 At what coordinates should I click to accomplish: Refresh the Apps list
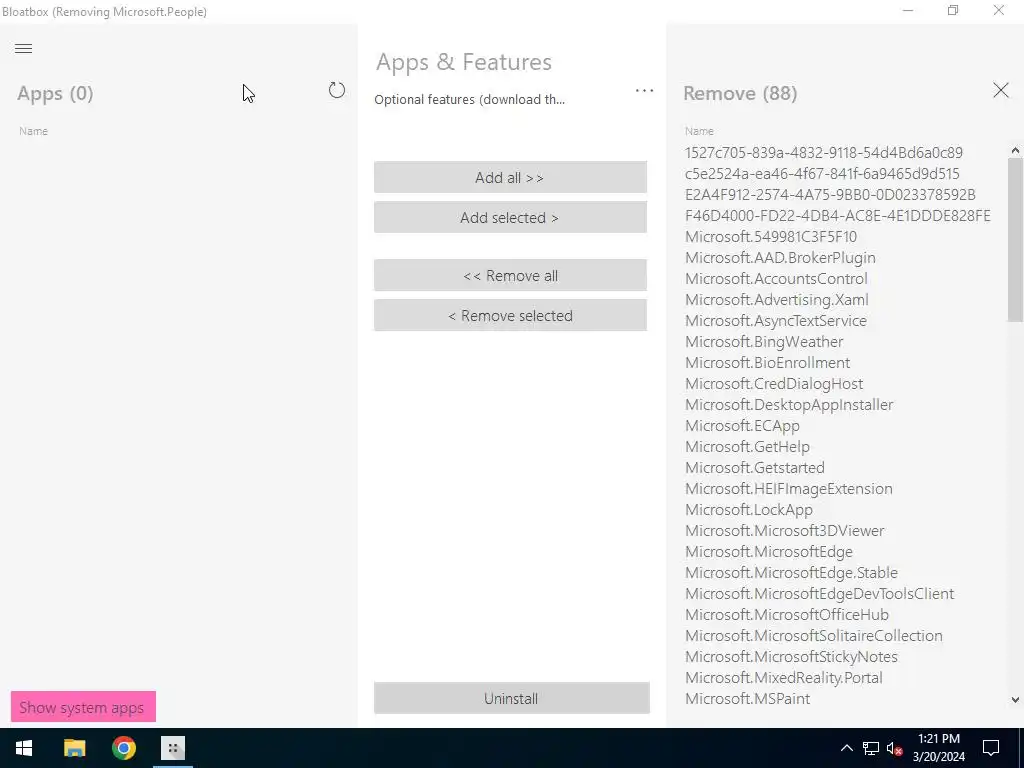click(336, 90)
